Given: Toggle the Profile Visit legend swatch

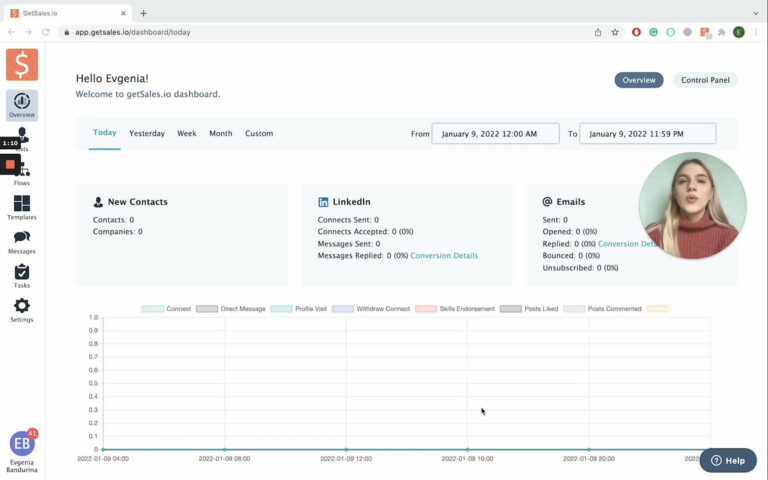Looking at the screenshot, I should (x=281, y=309).
